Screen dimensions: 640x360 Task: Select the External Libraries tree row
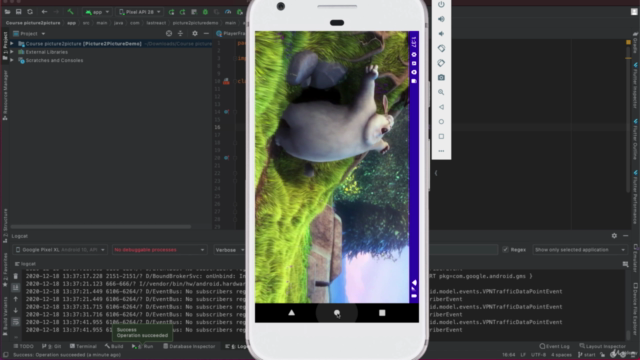tap(47, 52)
